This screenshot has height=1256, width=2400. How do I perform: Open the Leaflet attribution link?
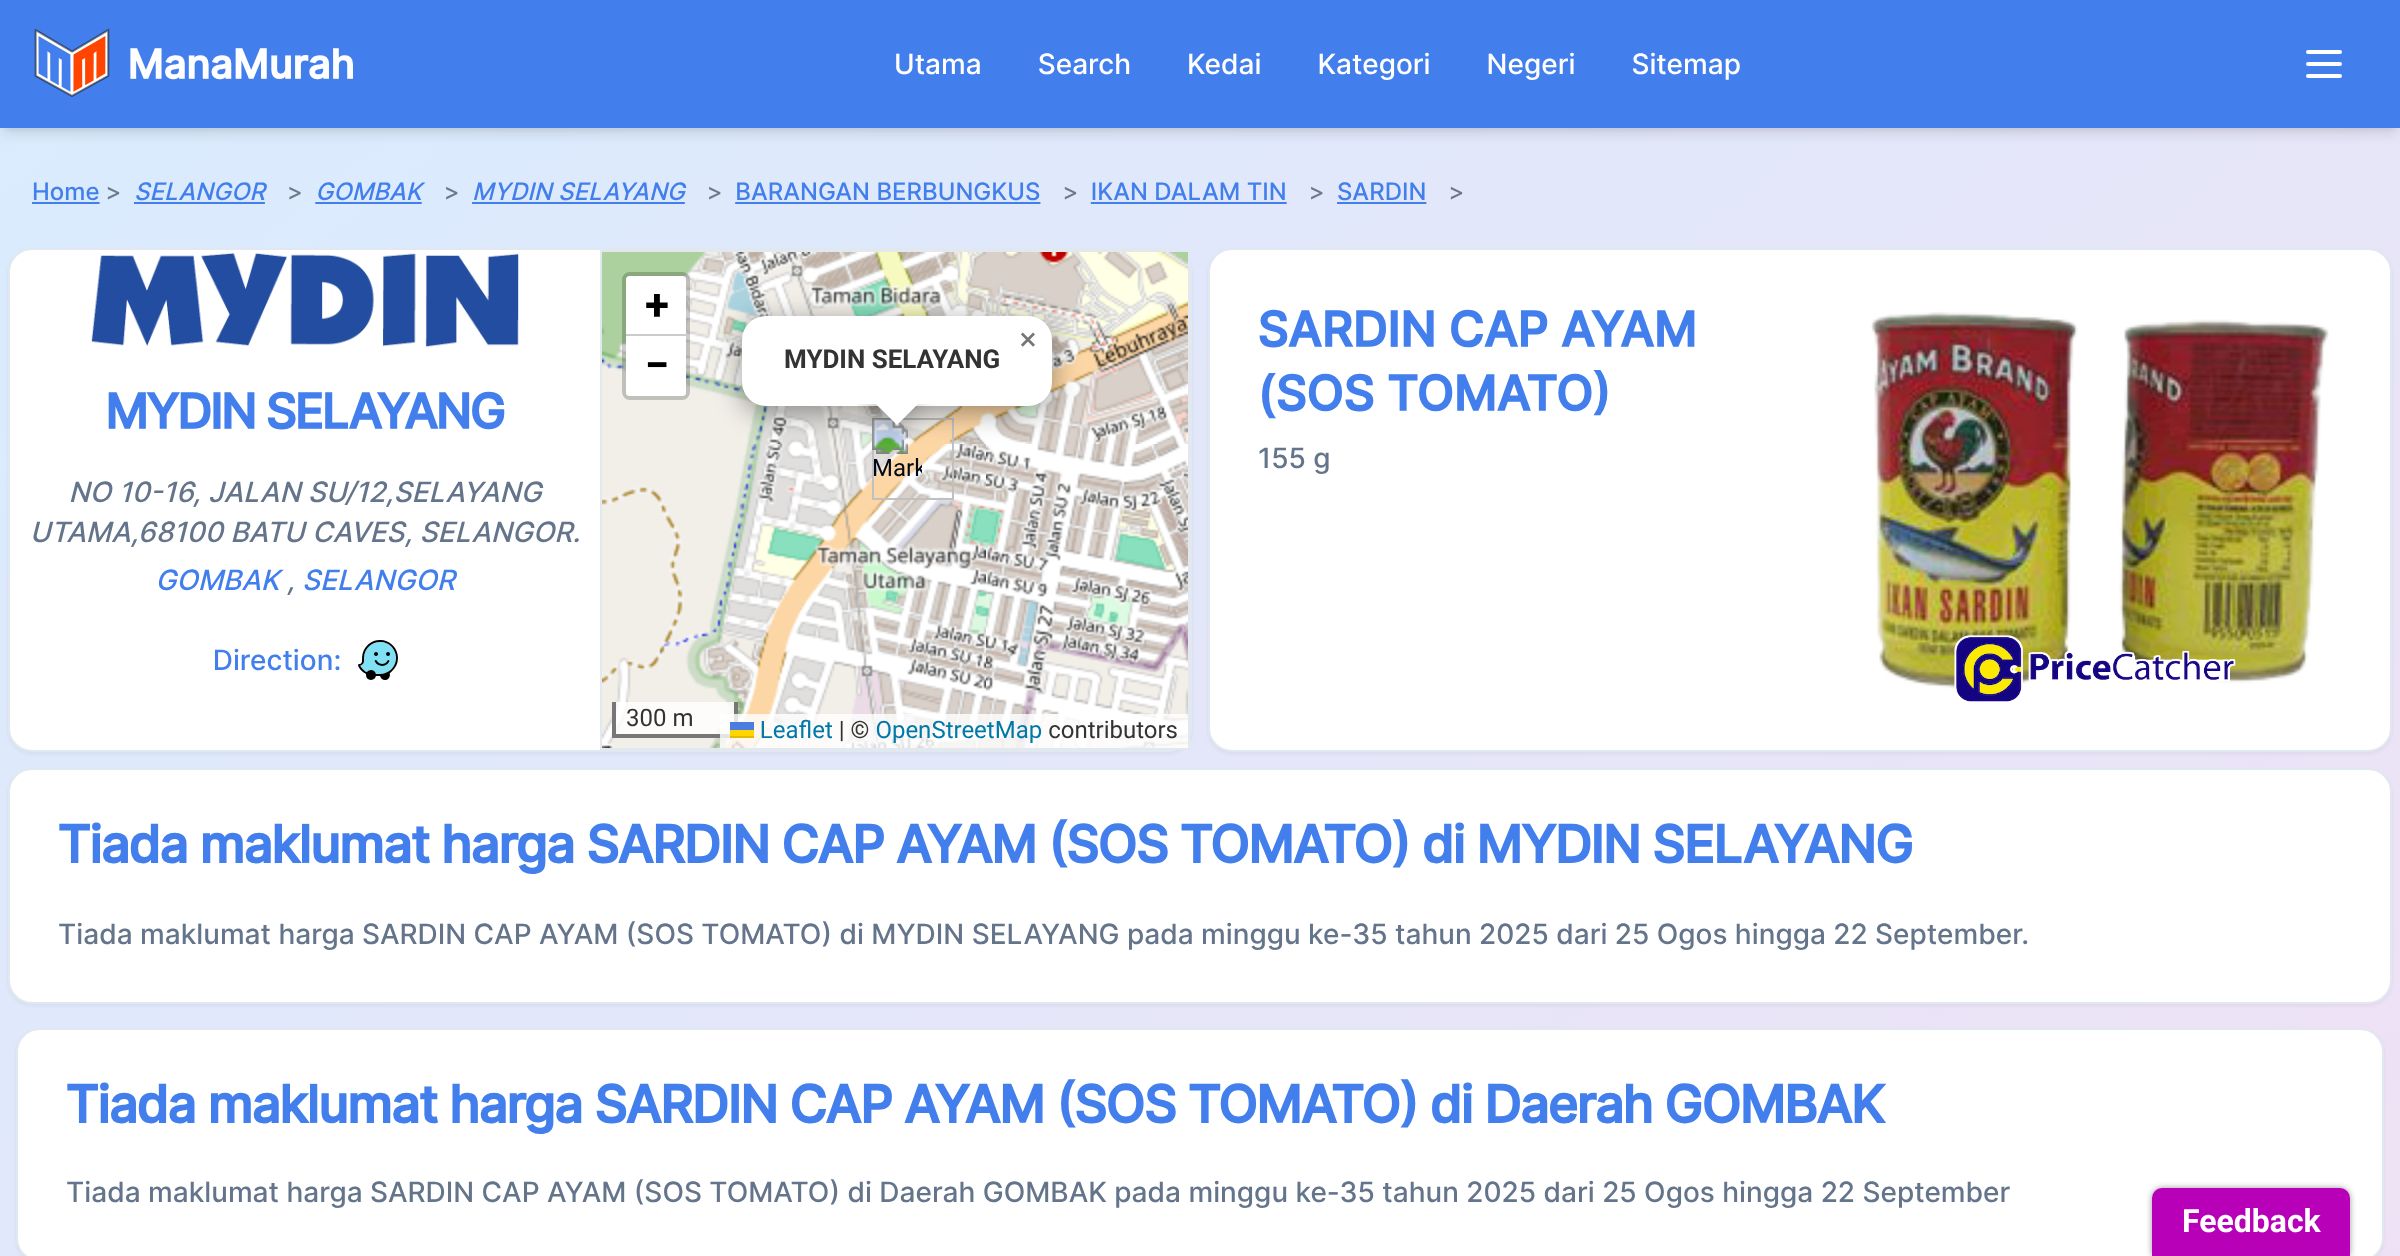click(x=795, y=730)
